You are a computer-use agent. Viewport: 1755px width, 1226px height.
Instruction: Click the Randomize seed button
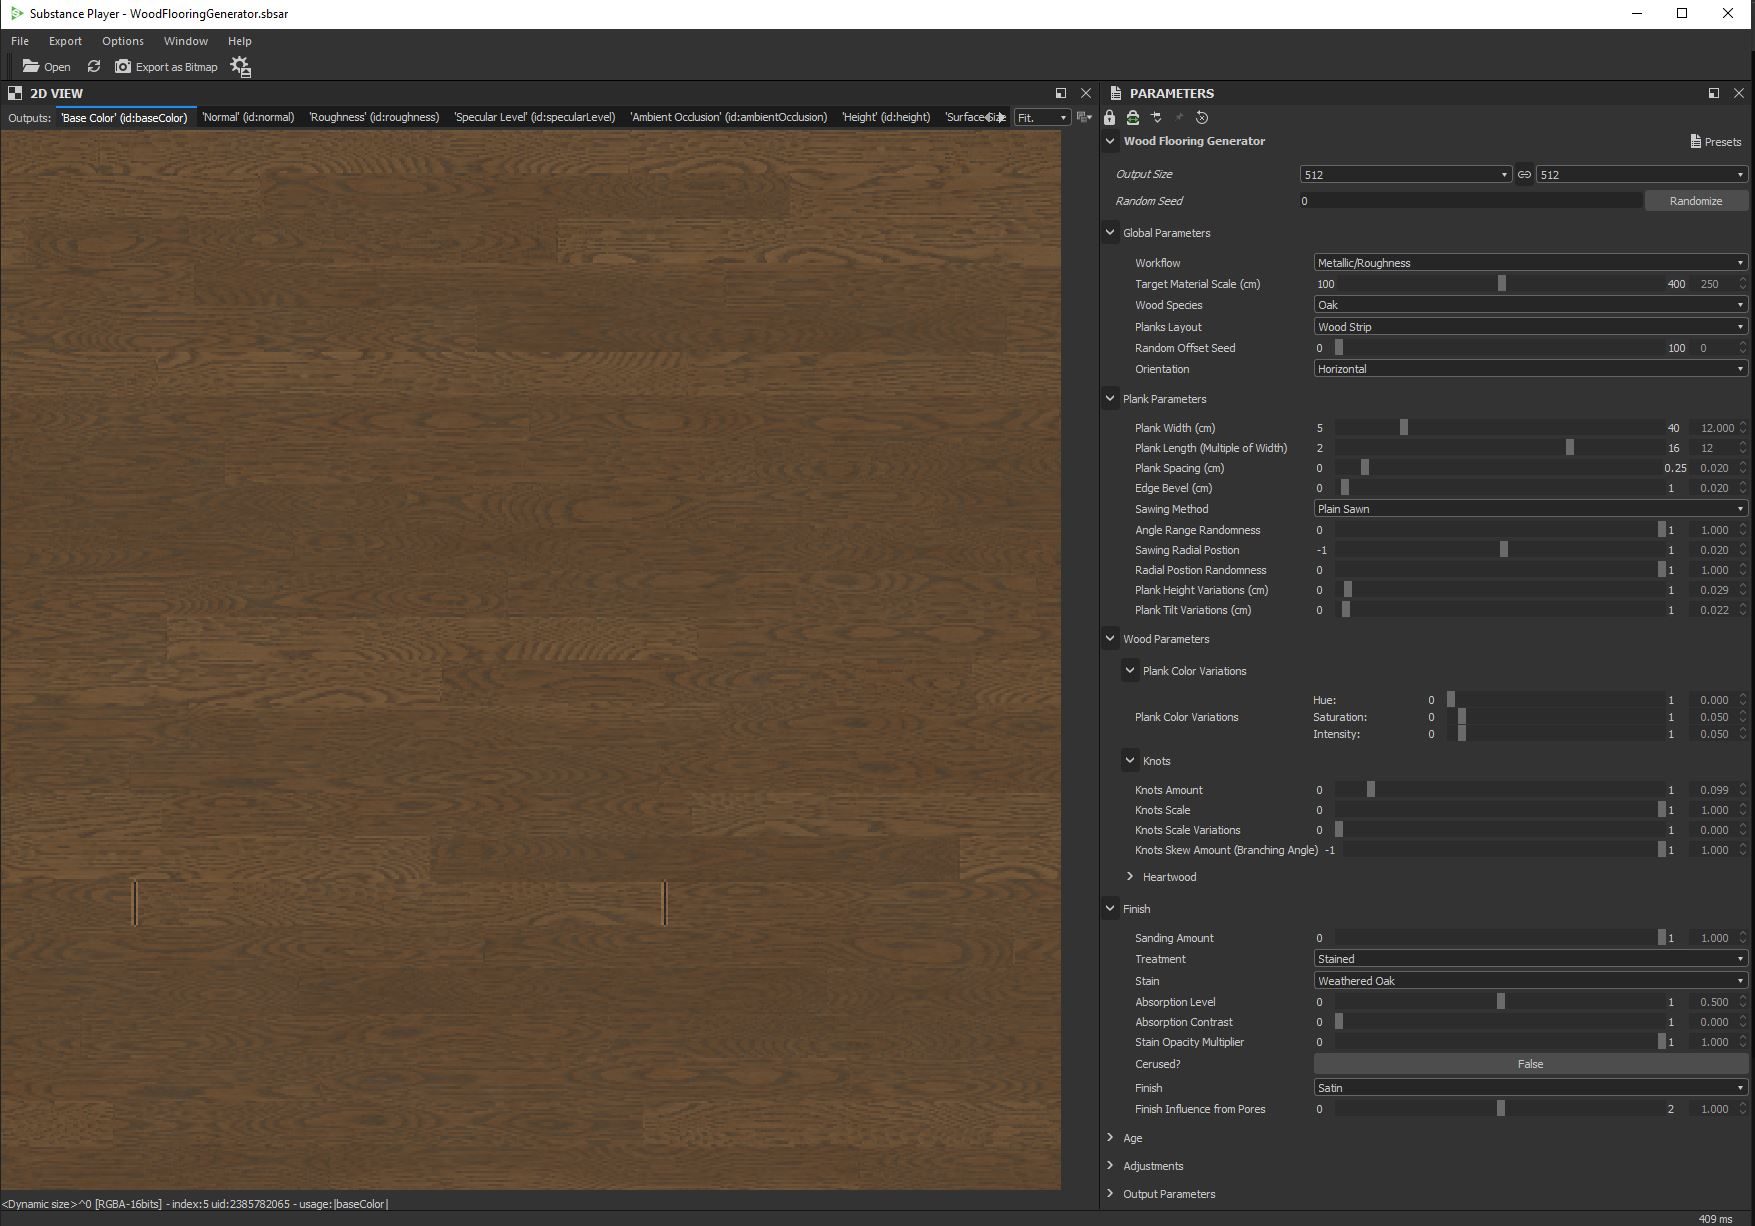coord(1696,201)
